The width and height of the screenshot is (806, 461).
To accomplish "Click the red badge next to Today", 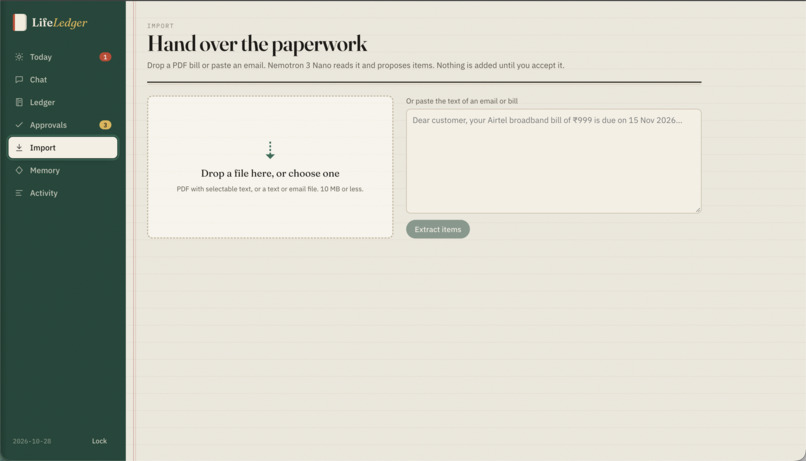I will (105, 57).
